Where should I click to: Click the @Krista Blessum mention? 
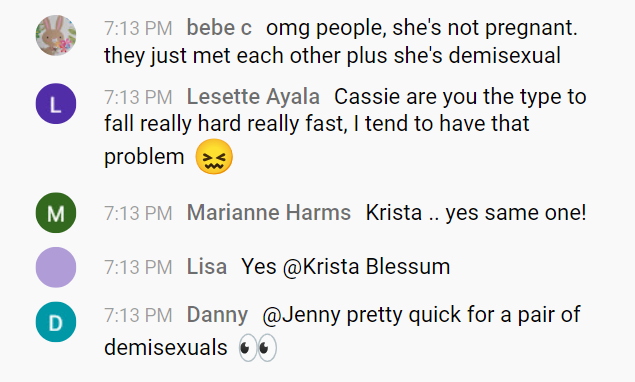pyautogui.click(x=367, y=267)
